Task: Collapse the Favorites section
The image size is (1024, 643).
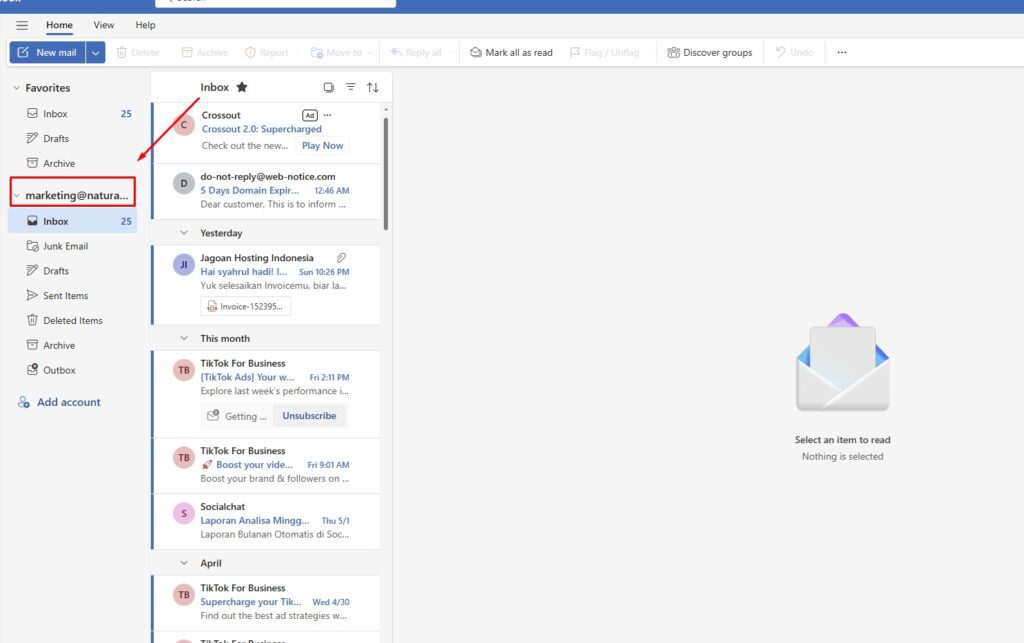Action: point(16,87)
